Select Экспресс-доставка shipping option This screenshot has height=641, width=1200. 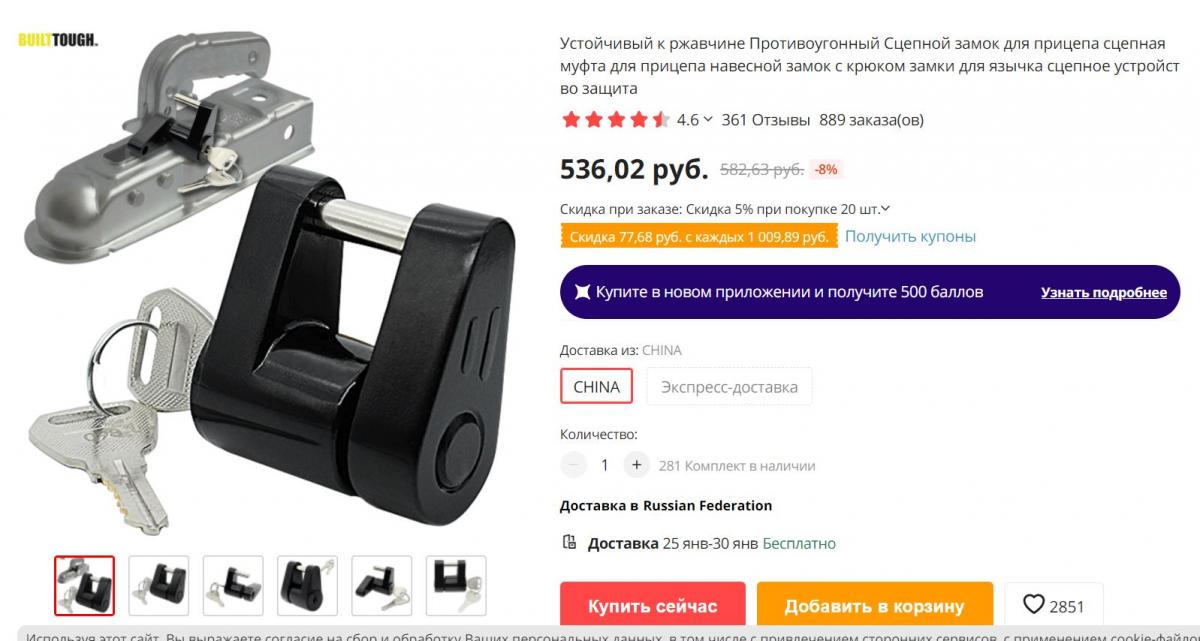(x=729, y=387)
